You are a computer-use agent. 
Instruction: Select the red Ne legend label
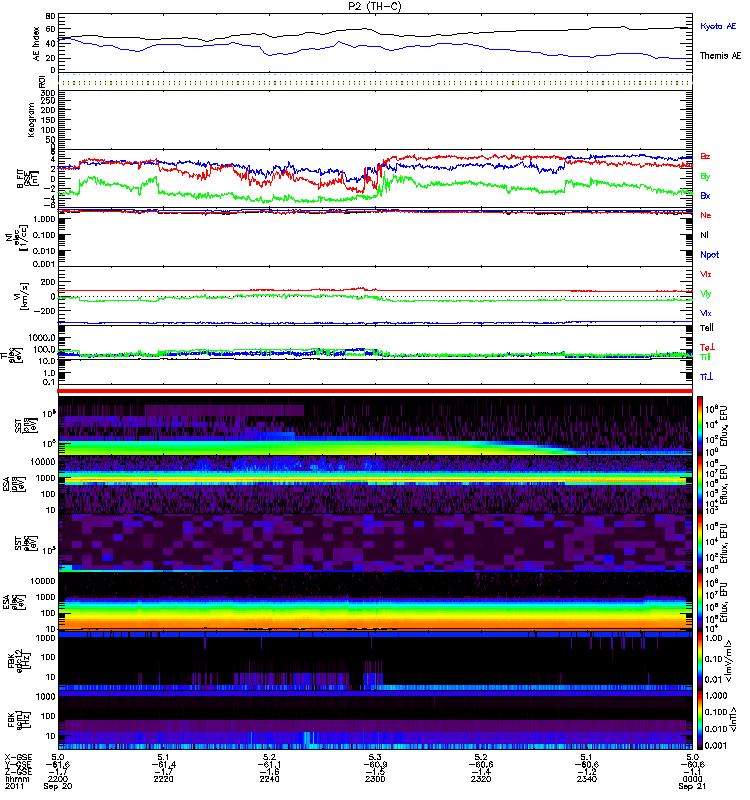706,215
